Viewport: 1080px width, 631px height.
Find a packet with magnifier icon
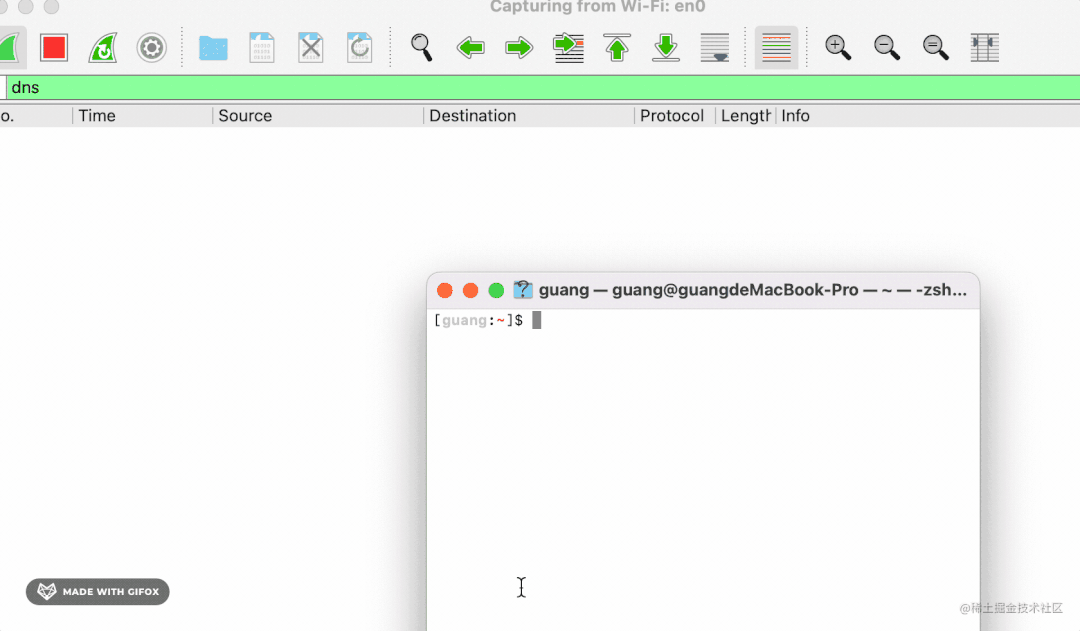422,48
